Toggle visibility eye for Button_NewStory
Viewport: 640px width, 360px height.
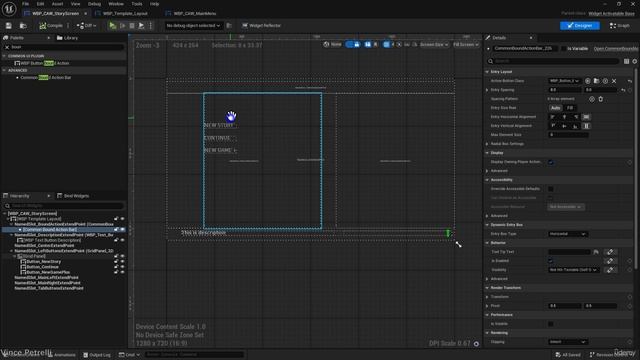point(122,262)
